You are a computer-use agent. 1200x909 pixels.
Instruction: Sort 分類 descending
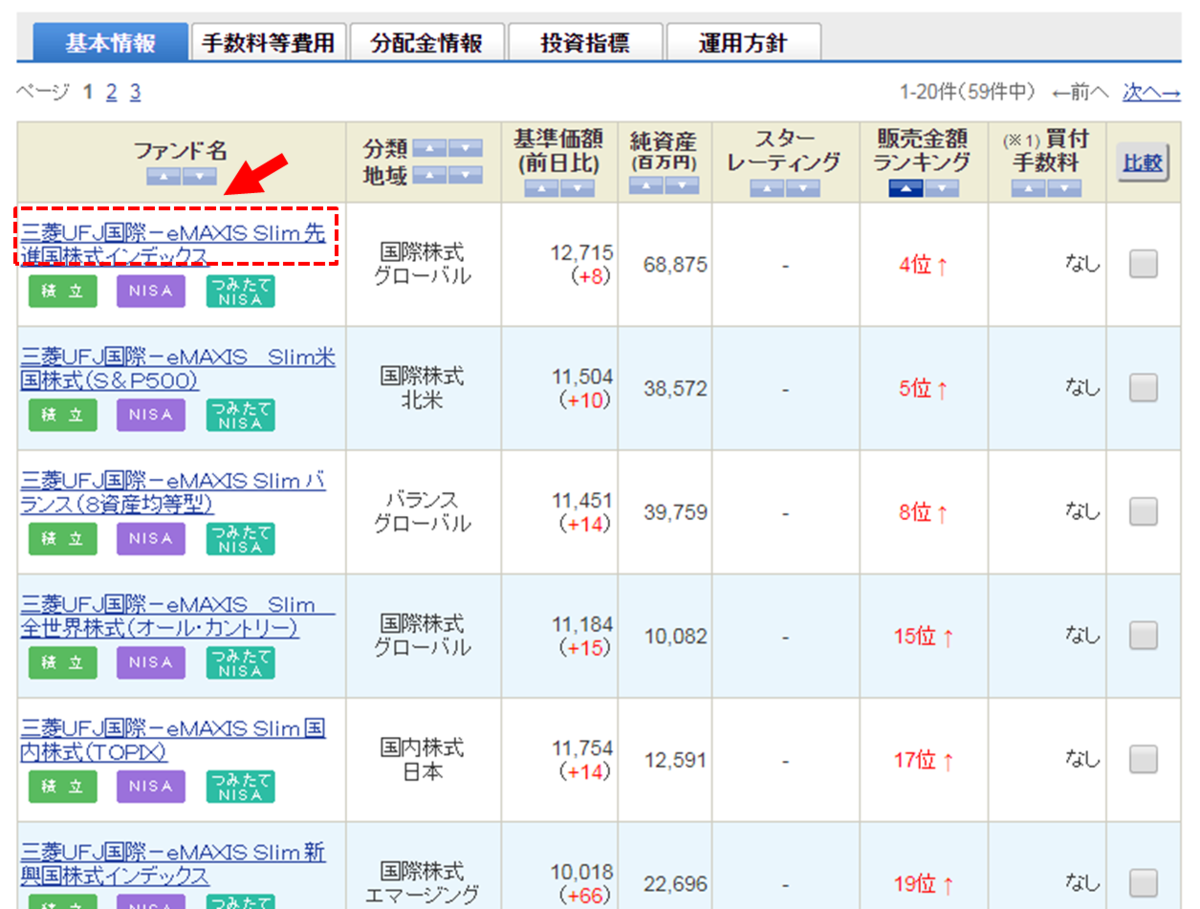(466, 148)
